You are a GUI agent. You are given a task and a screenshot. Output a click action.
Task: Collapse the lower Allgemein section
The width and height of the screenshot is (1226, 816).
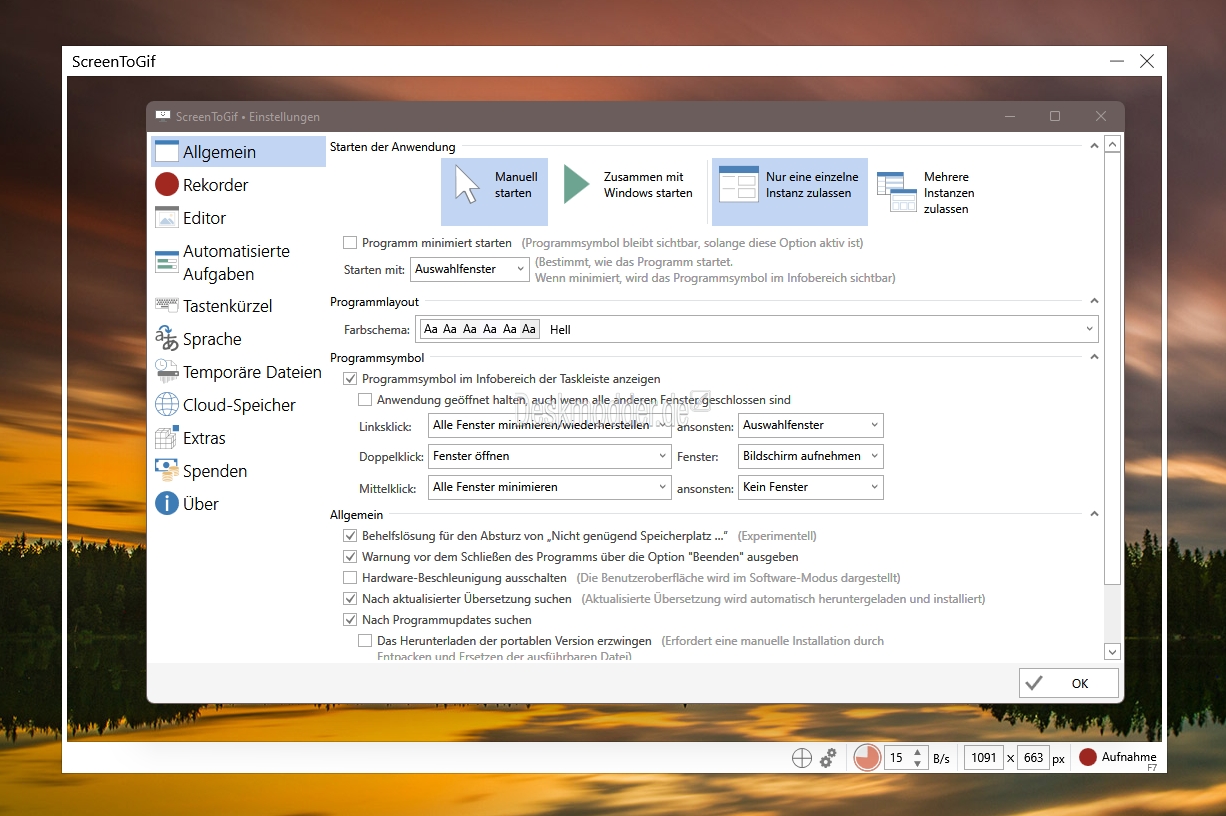click(x=1094, y=514)
